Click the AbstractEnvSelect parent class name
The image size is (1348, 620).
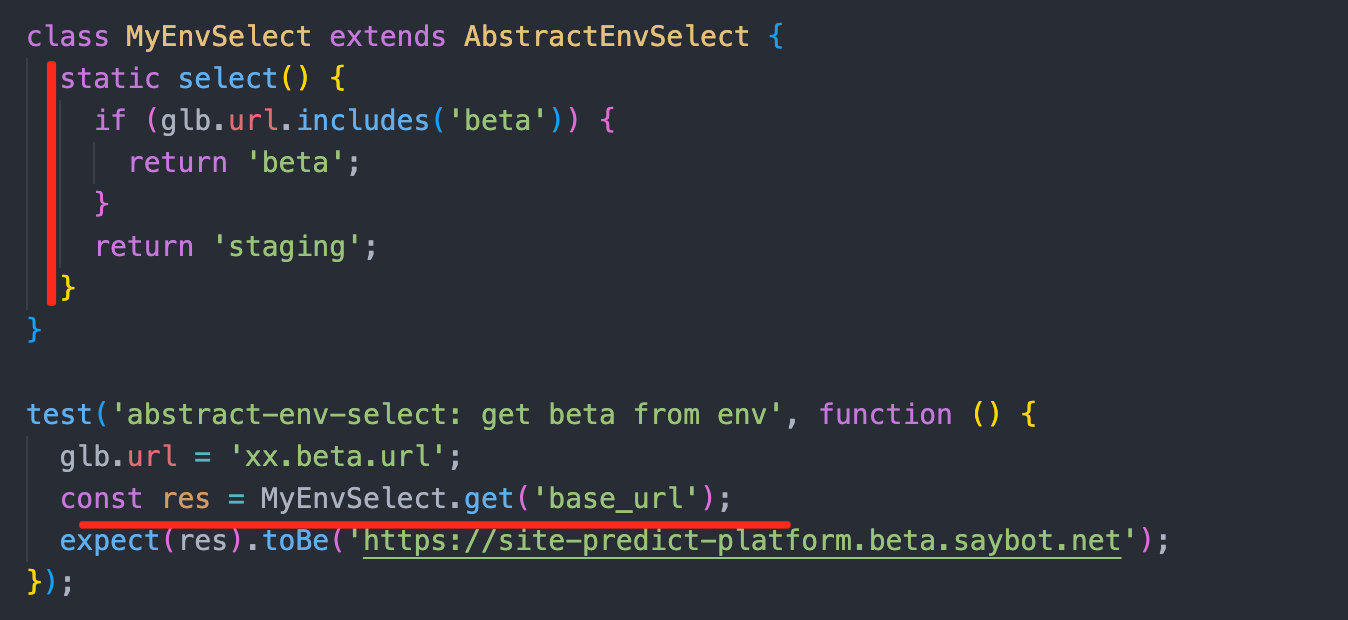(607, 37)
